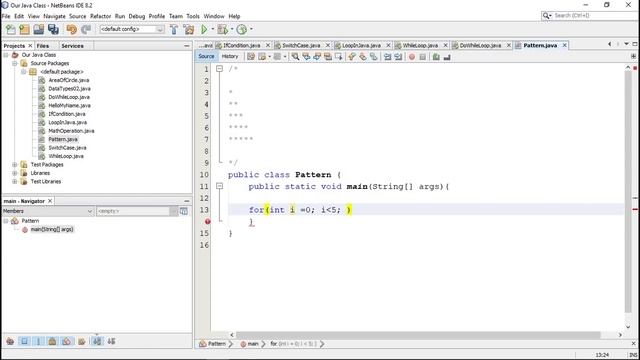The image size is (640, 360).
Task: Click the Find Previous Occurrence editor icon
Action: point(306,57)
